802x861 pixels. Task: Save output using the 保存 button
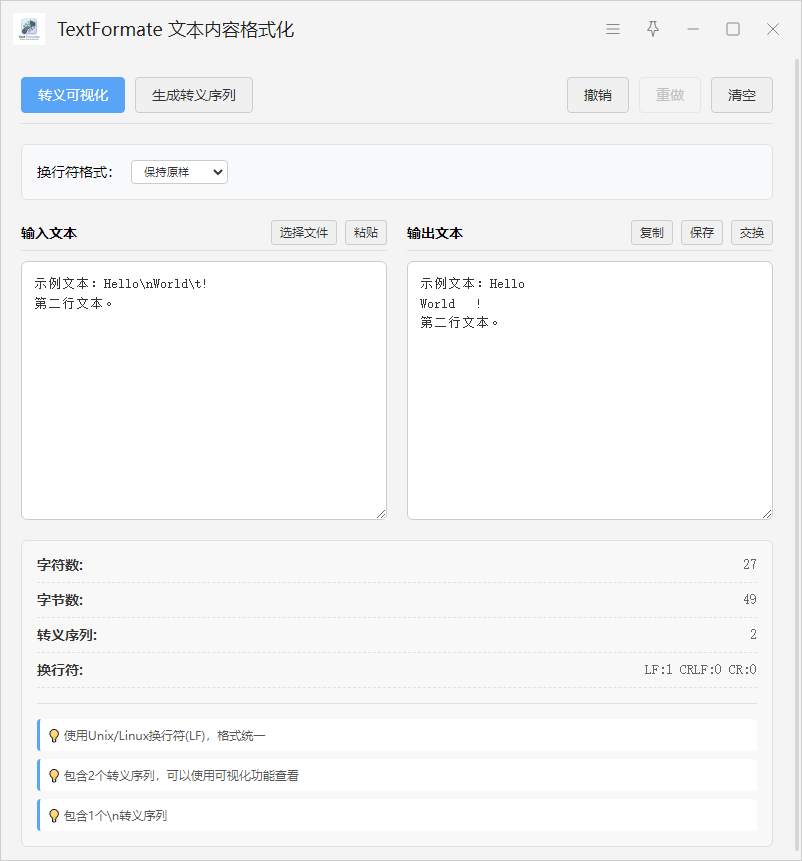click(702, 233)
